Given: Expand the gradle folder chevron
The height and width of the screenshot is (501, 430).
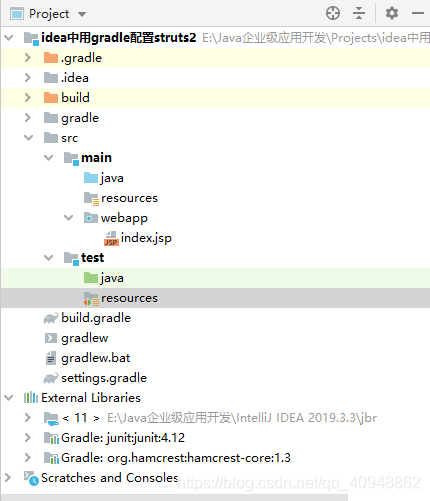Looking at the screenshot, I should [x=28, y=118].
